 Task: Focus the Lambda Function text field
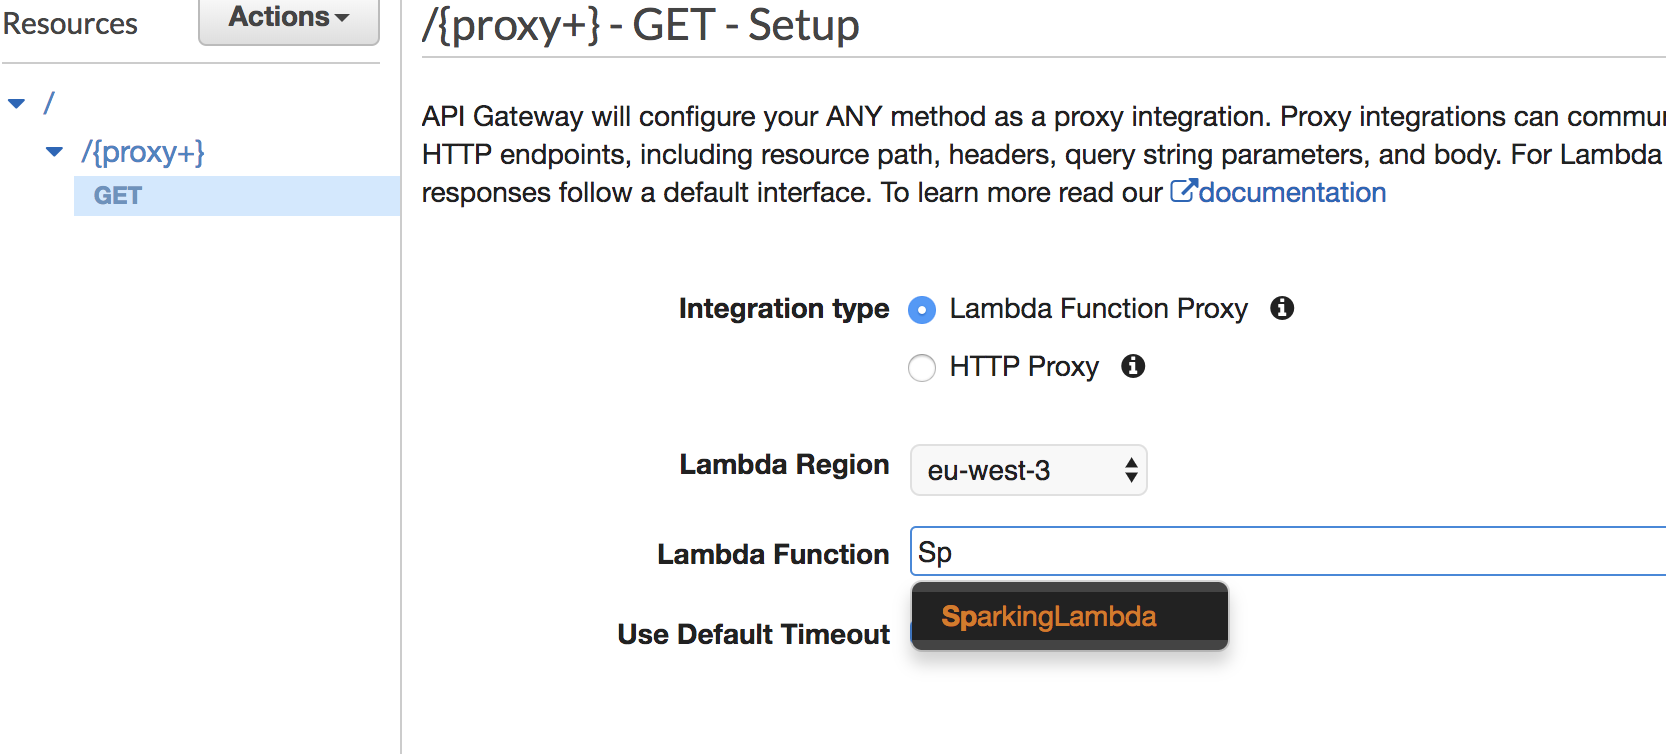click(x=1280, y=552)
